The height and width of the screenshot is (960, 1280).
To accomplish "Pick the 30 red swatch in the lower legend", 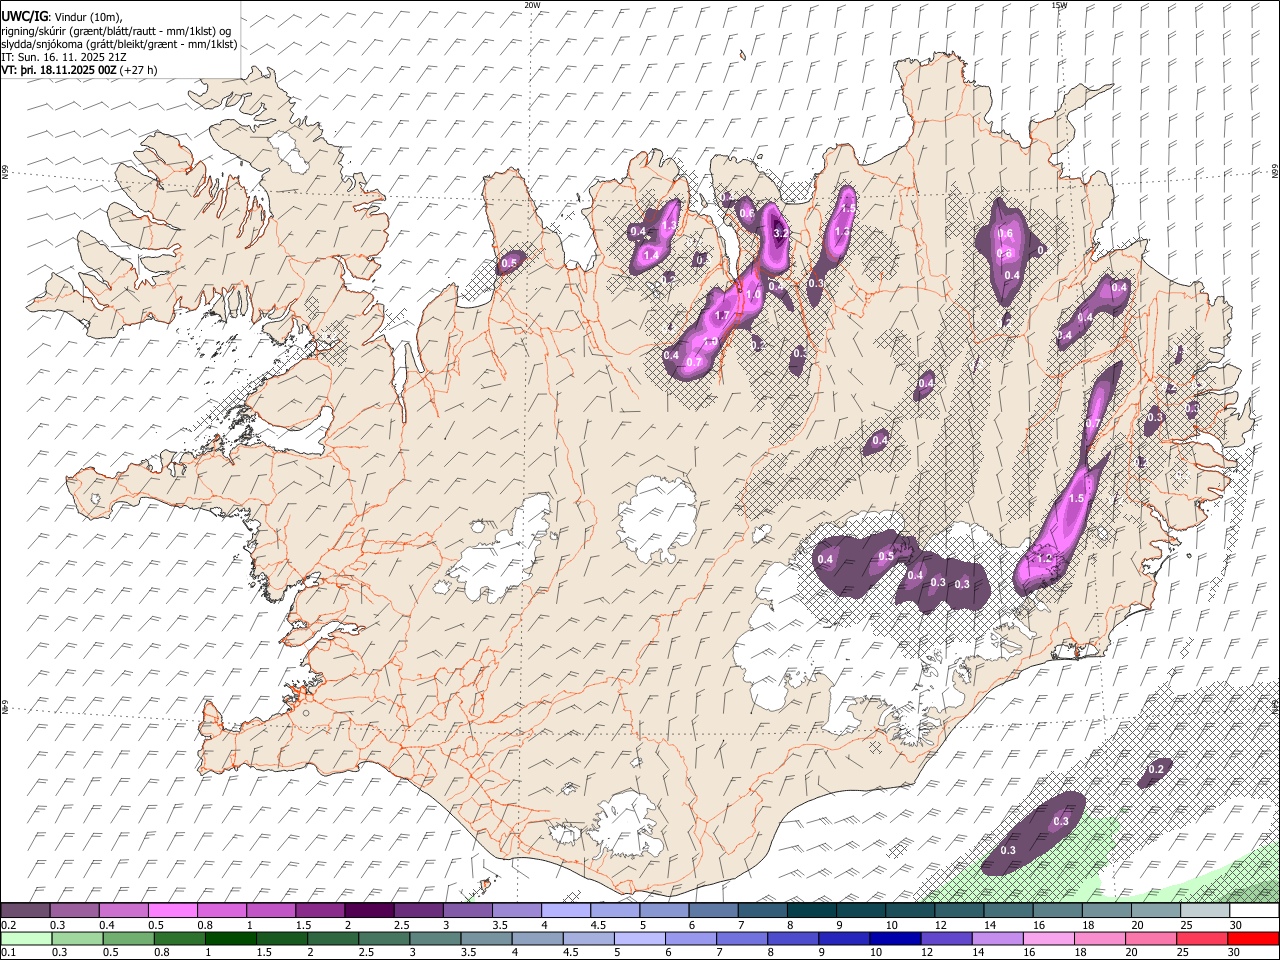I will [1254, 938].
